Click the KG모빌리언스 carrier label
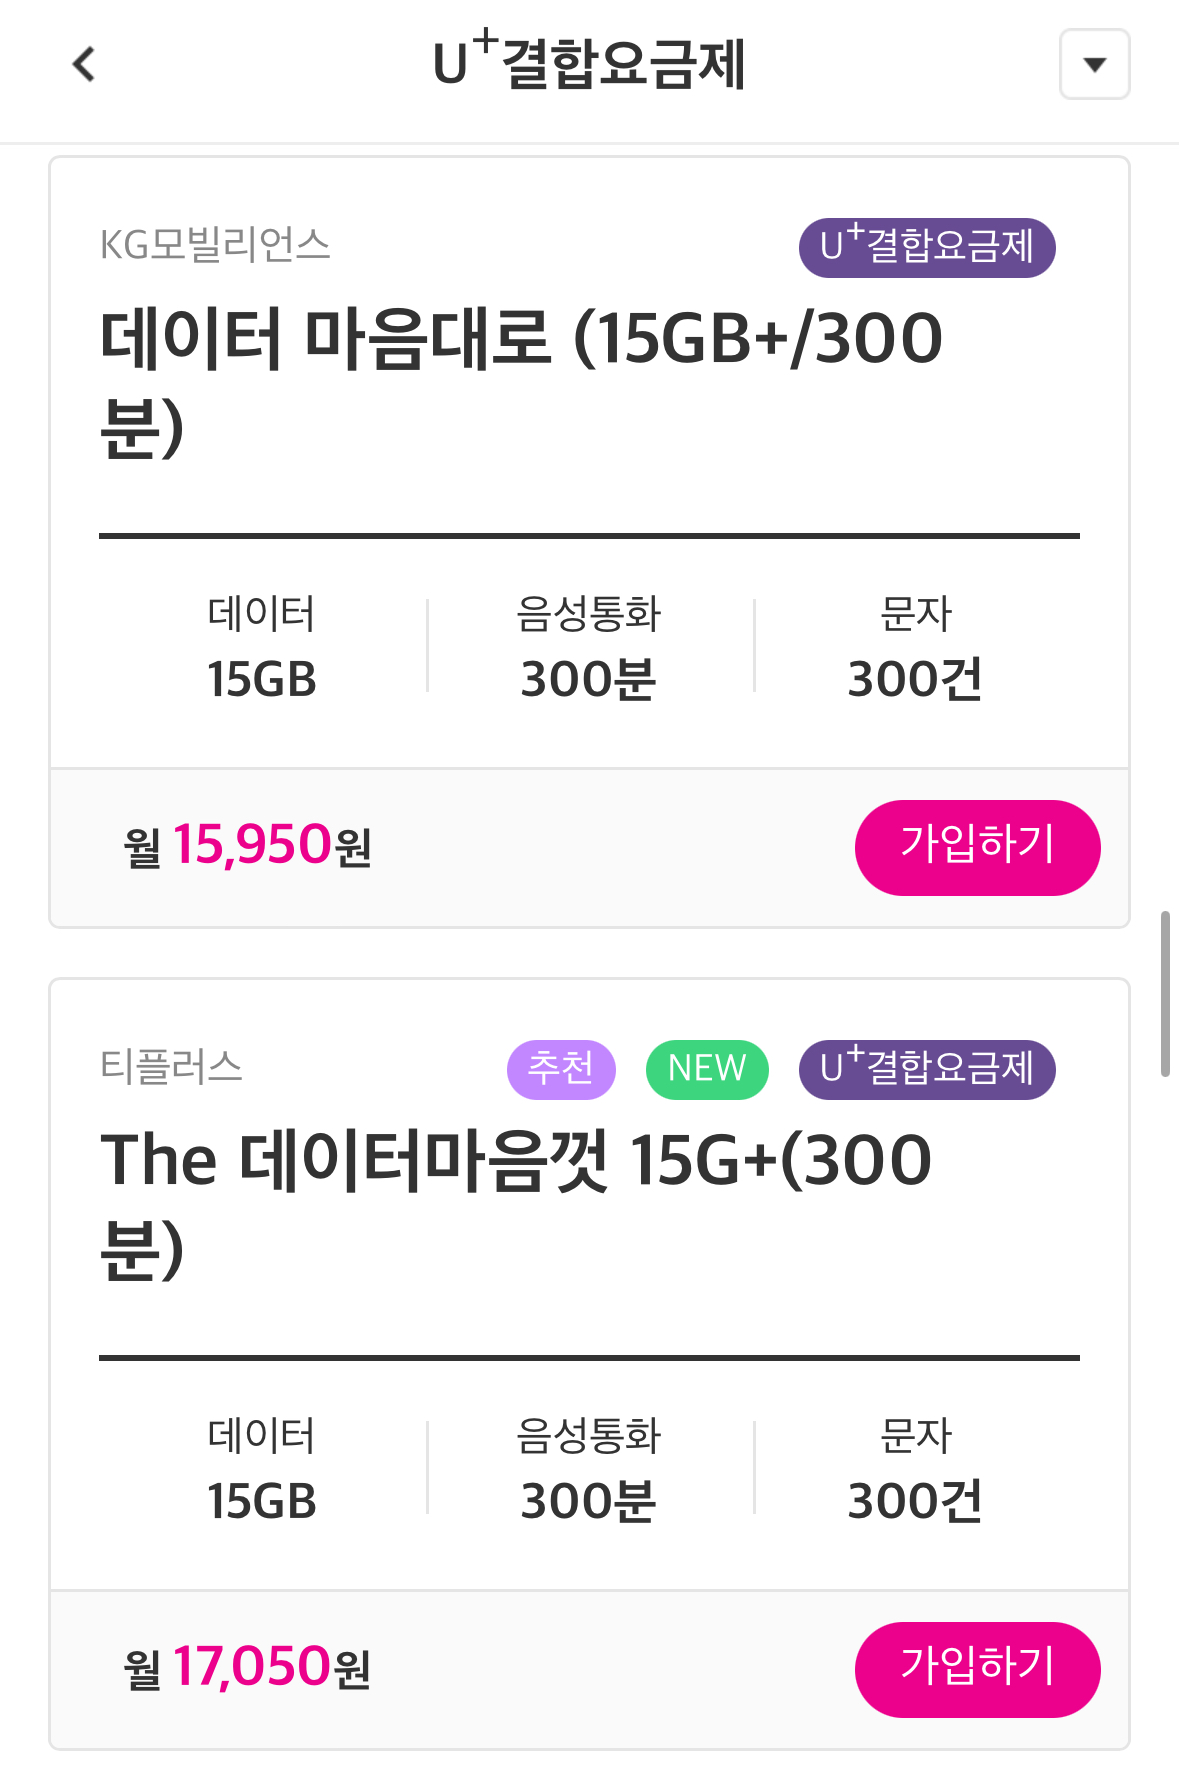This screenshot has height=1767, width=1179. 215,245
